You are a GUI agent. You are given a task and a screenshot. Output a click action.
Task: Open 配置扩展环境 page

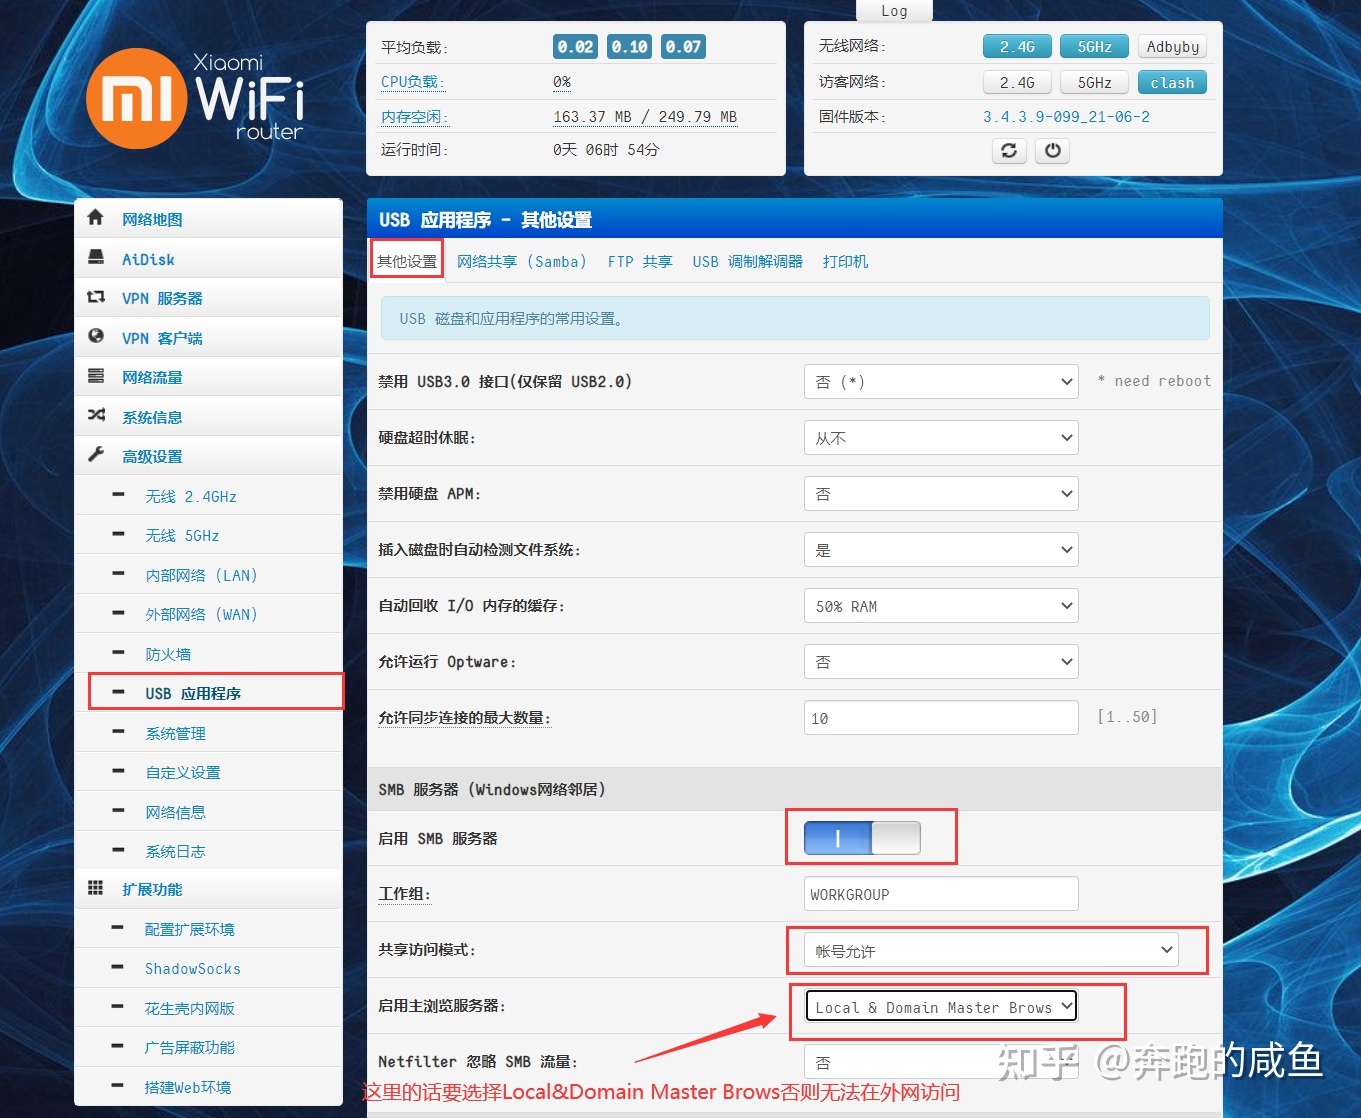click(190, 929)
